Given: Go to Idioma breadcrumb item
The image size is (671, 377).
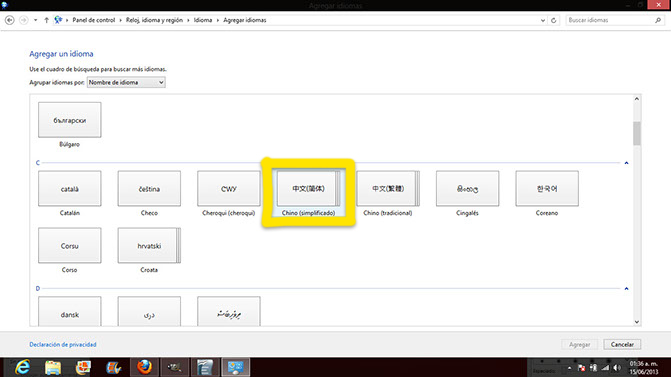Looking at the screenshot, I should tap(203, 20).
